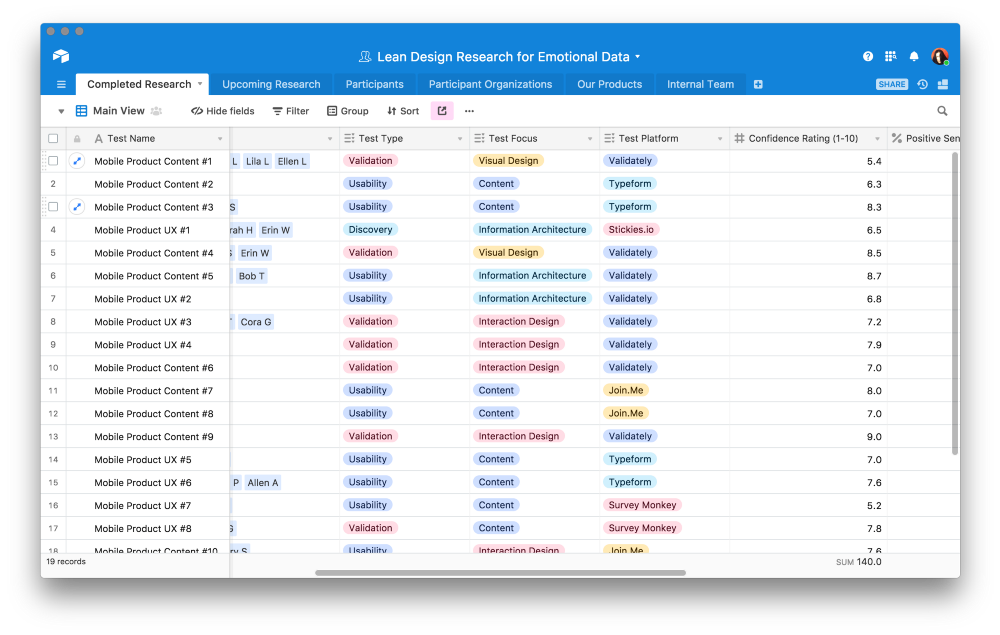Open revision history clock icon
This screenshot has height=635, width=1000.
921,84
